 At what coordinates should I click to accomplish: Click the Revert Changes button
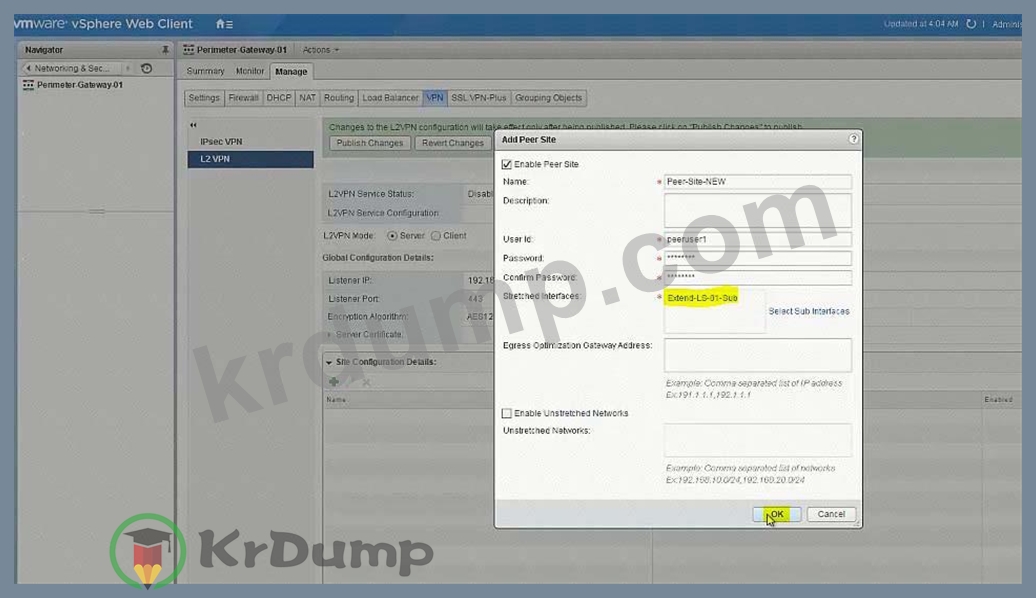[453, 143]
